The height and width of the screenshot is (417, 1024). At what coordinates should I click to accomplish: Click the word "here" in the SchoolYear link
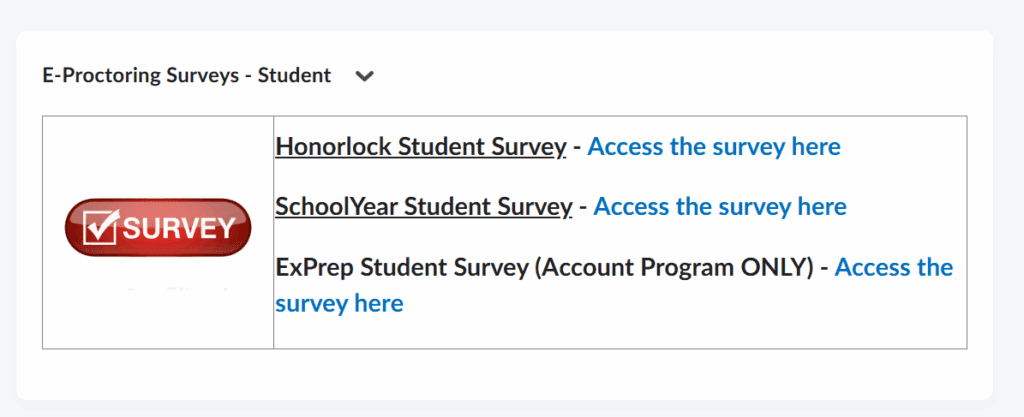click(822, 207)
